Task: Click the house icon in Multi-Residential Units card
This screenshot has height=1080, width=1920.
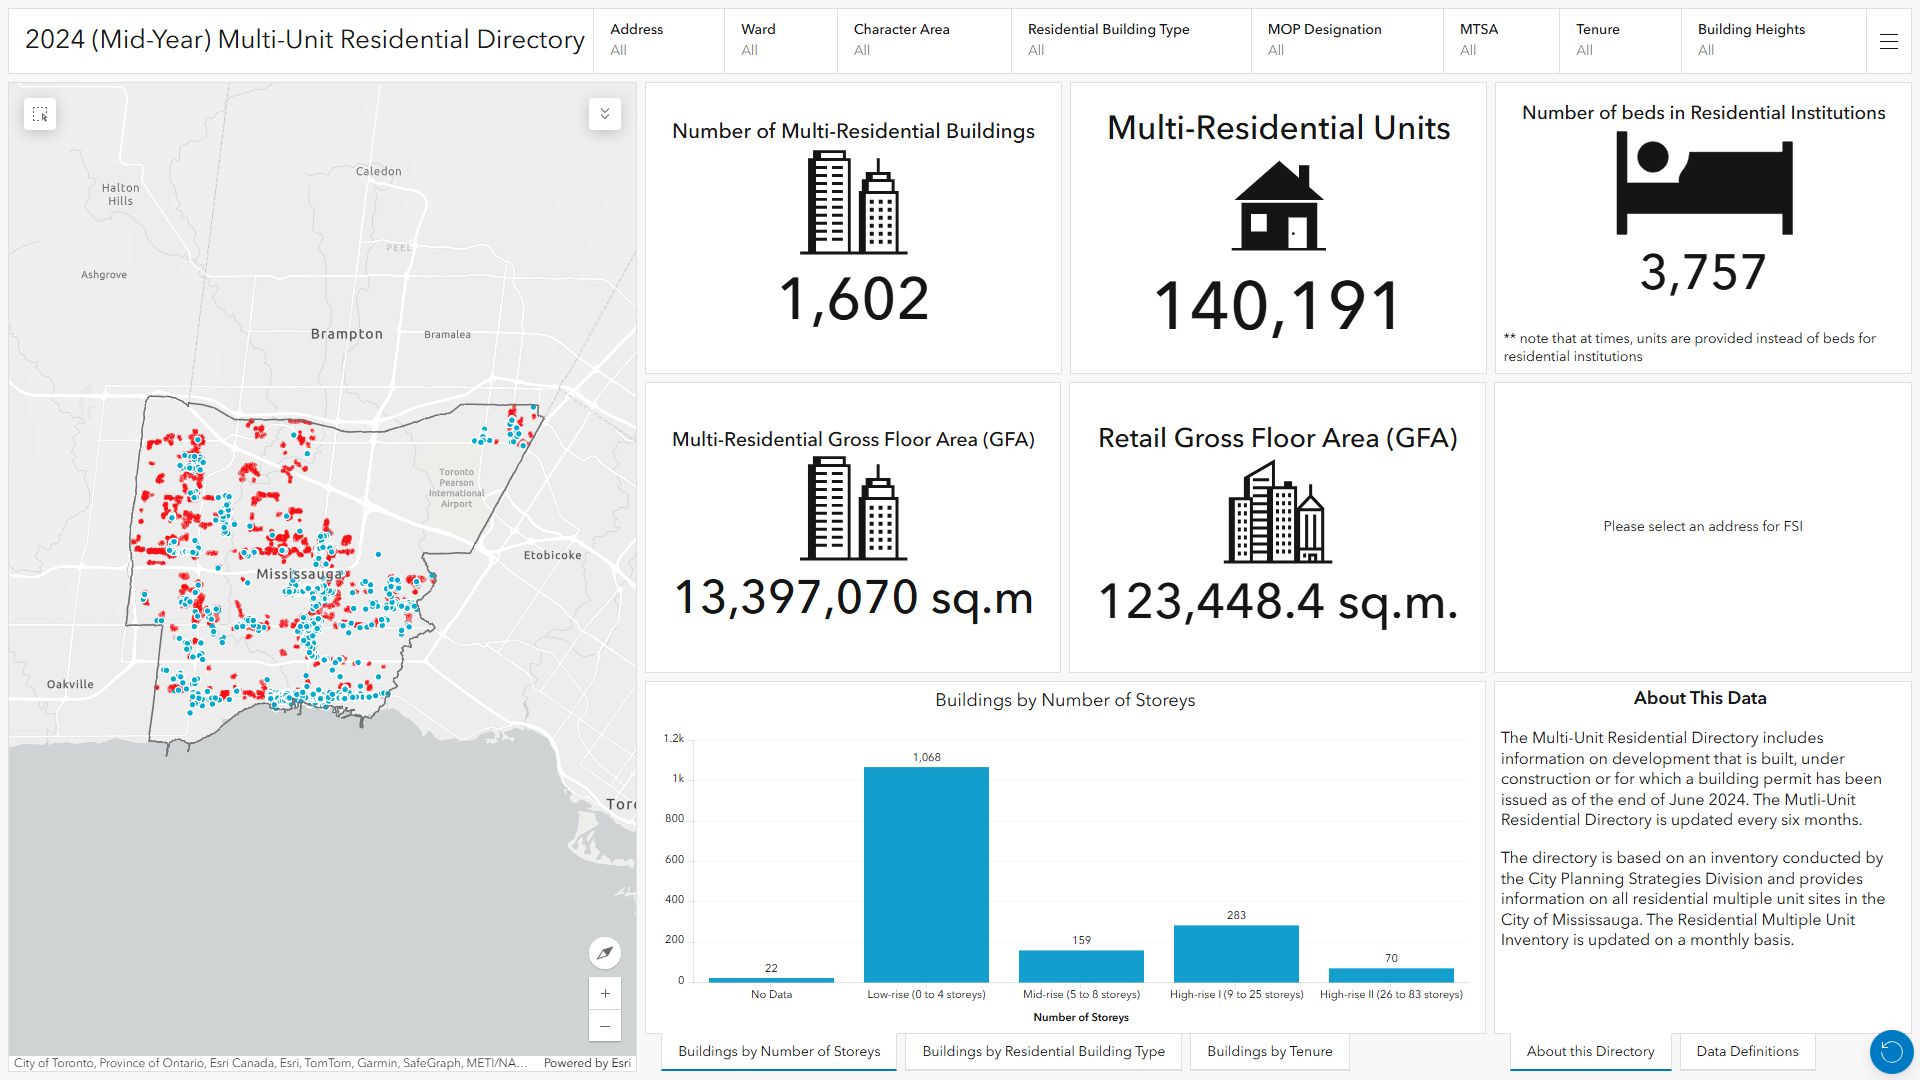Action: [1278, 207]
